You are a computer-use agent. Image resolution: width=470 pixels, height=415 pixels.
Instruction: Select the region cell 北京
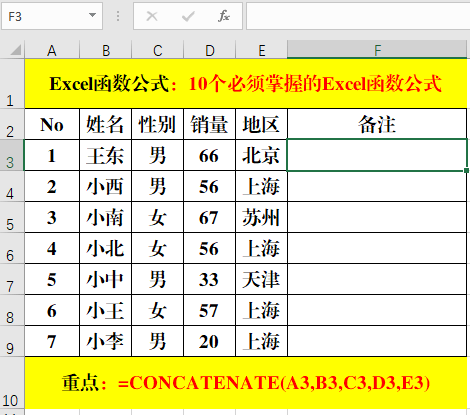[x=262, y=155]
